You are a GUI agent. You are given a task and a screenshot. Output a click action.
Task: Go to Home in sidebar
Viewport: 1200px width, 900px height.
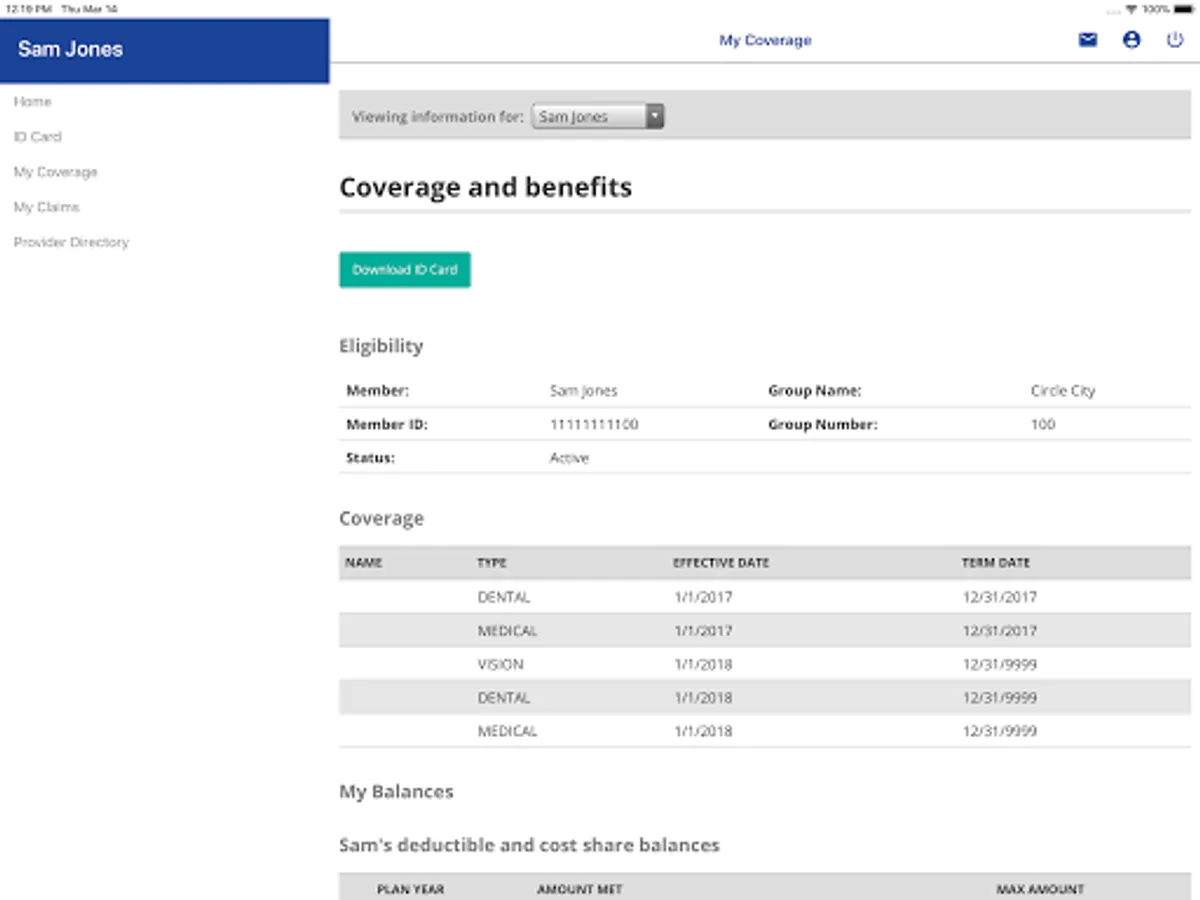[33, 102]
